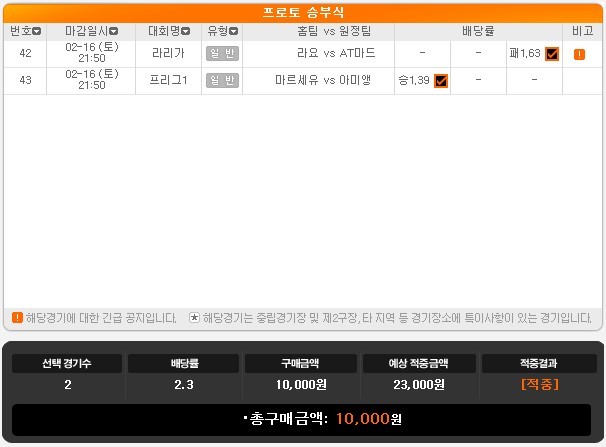This screenshot has width=606, height=447.
Task: Click the orange alert icon in row 42
Action: (x=579, y=54)
